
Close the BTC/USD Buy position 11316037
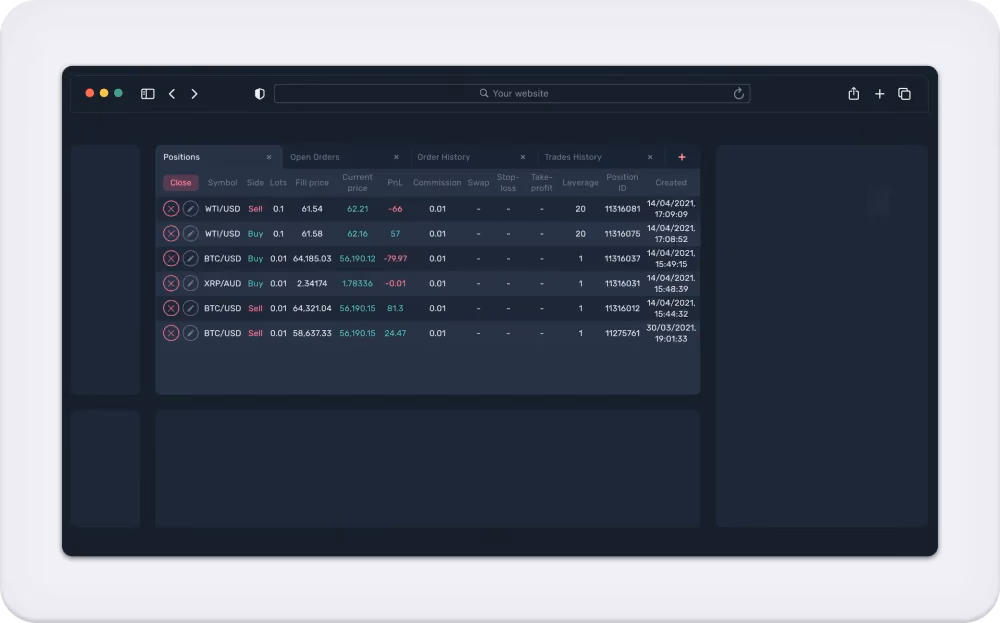(x=171, y=258)
